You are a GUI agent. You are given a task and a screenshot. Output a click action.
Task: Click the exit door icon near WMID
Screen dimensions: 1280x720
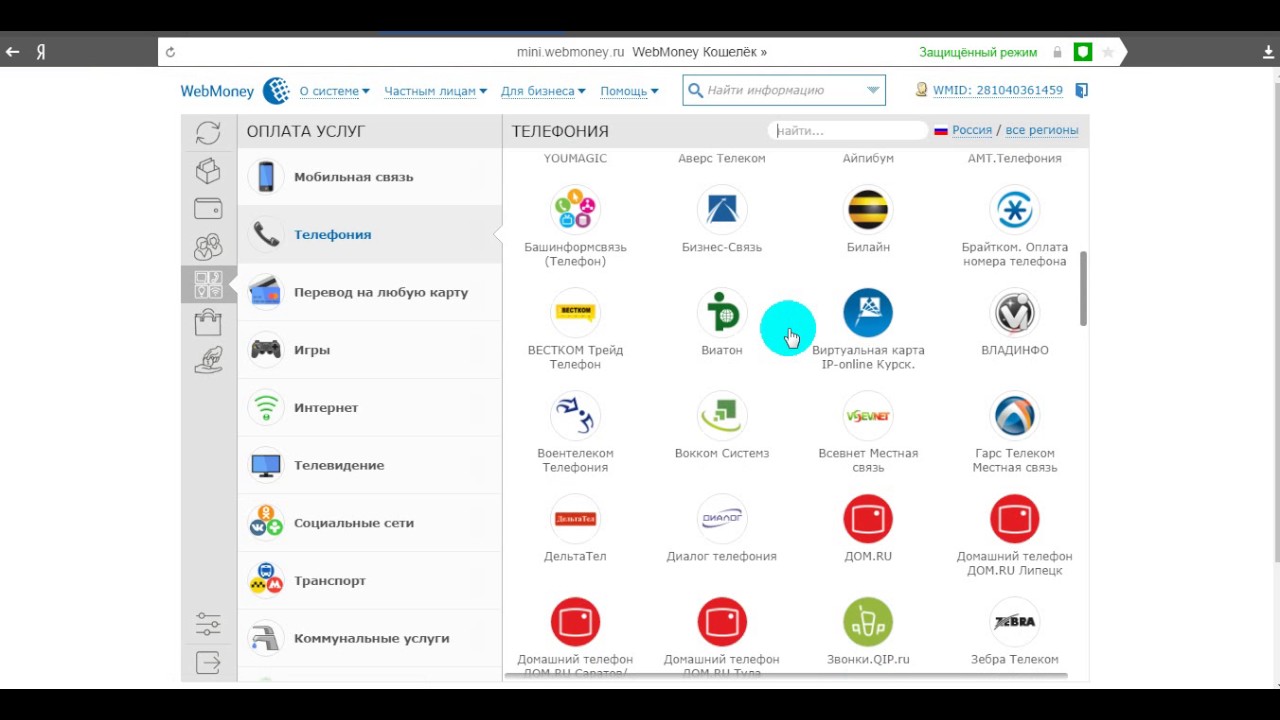coord(1081,90)
